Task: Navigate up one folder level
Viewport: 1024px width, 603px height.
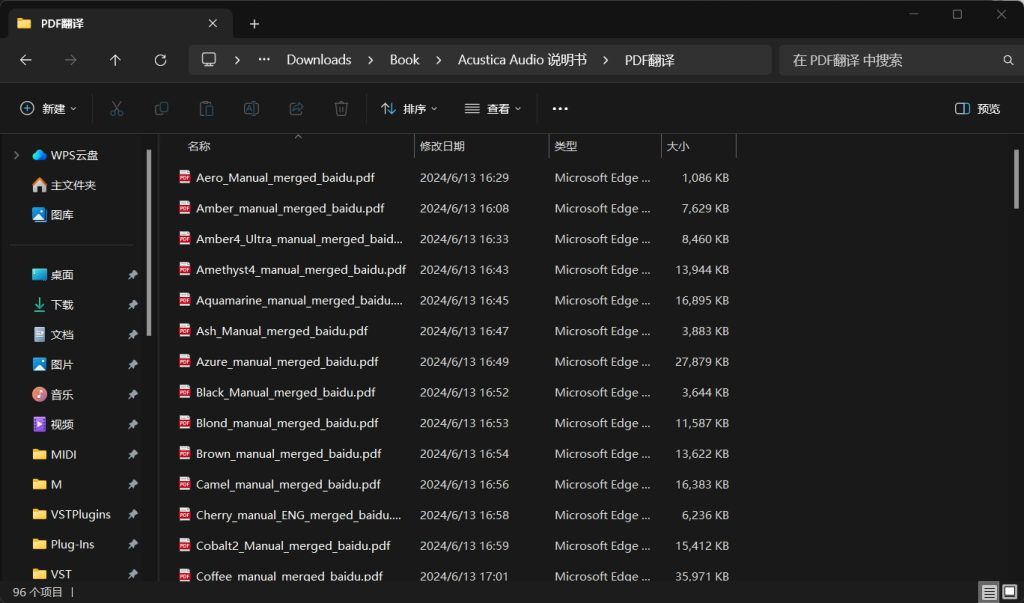Action: pyautogui.click(x=115, y=60)
